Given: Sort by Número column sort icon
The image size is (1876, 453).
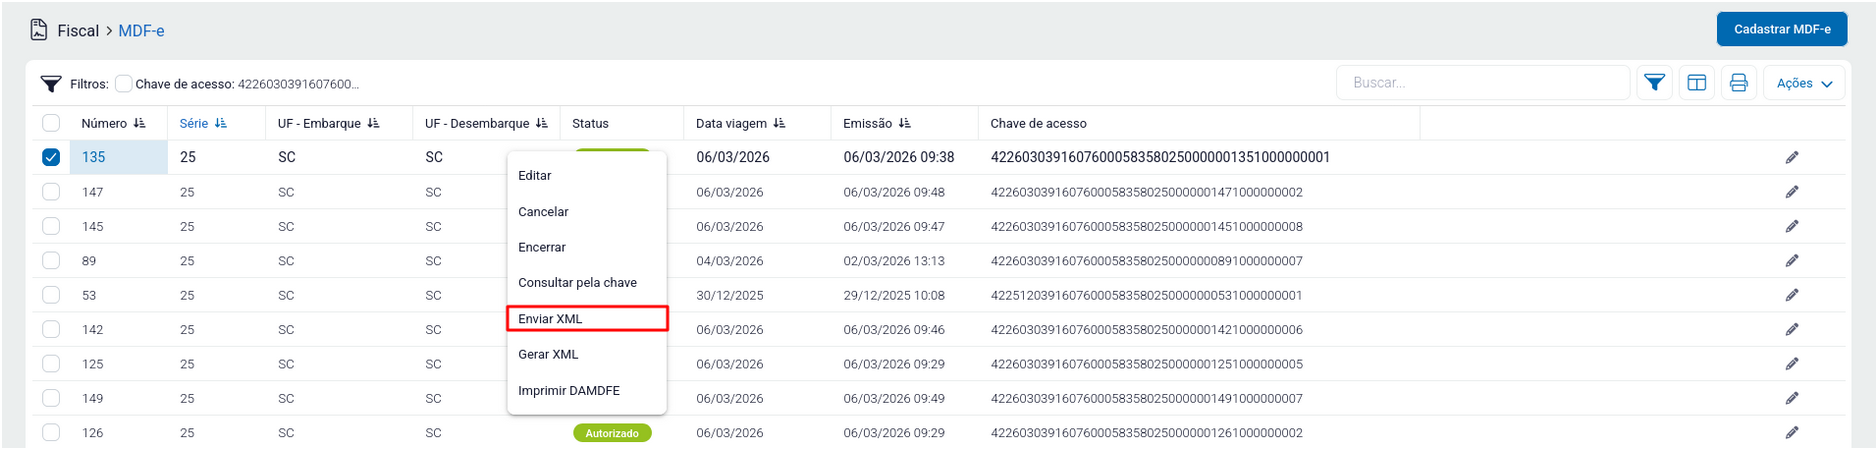Looking at the screenshot, I should pyautogui.click(x=139, y=124).
